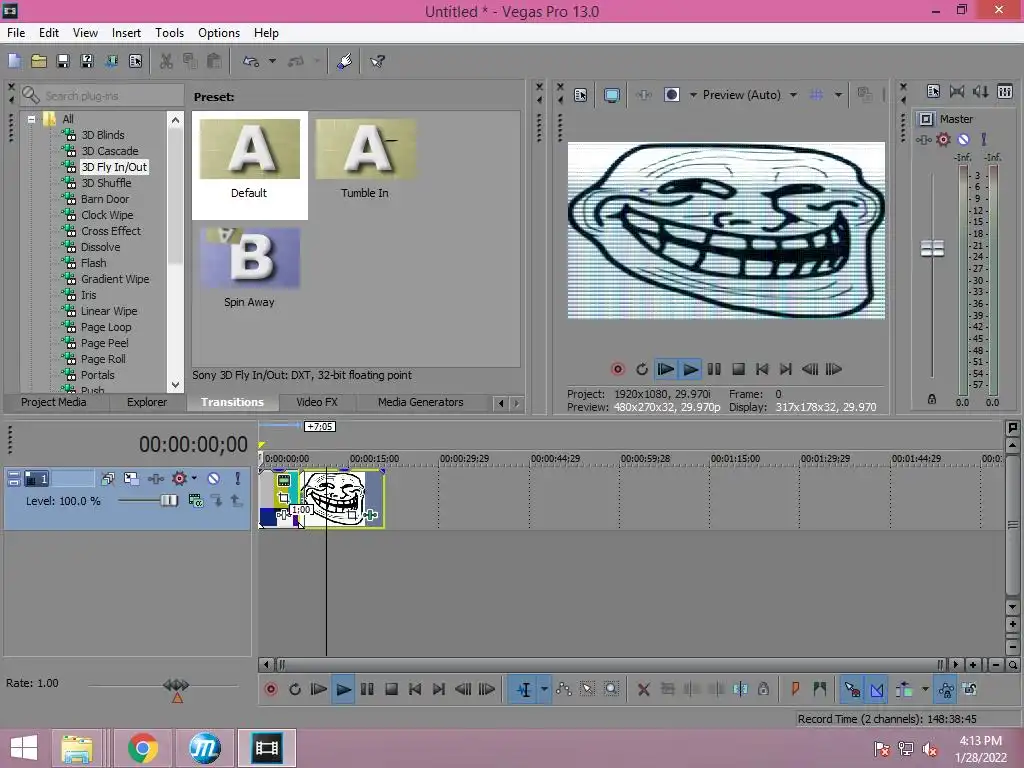Toggle Mute on the Master bus
Screen dimensions: 1024x768
pyautogui.click(x=963, y=139)
